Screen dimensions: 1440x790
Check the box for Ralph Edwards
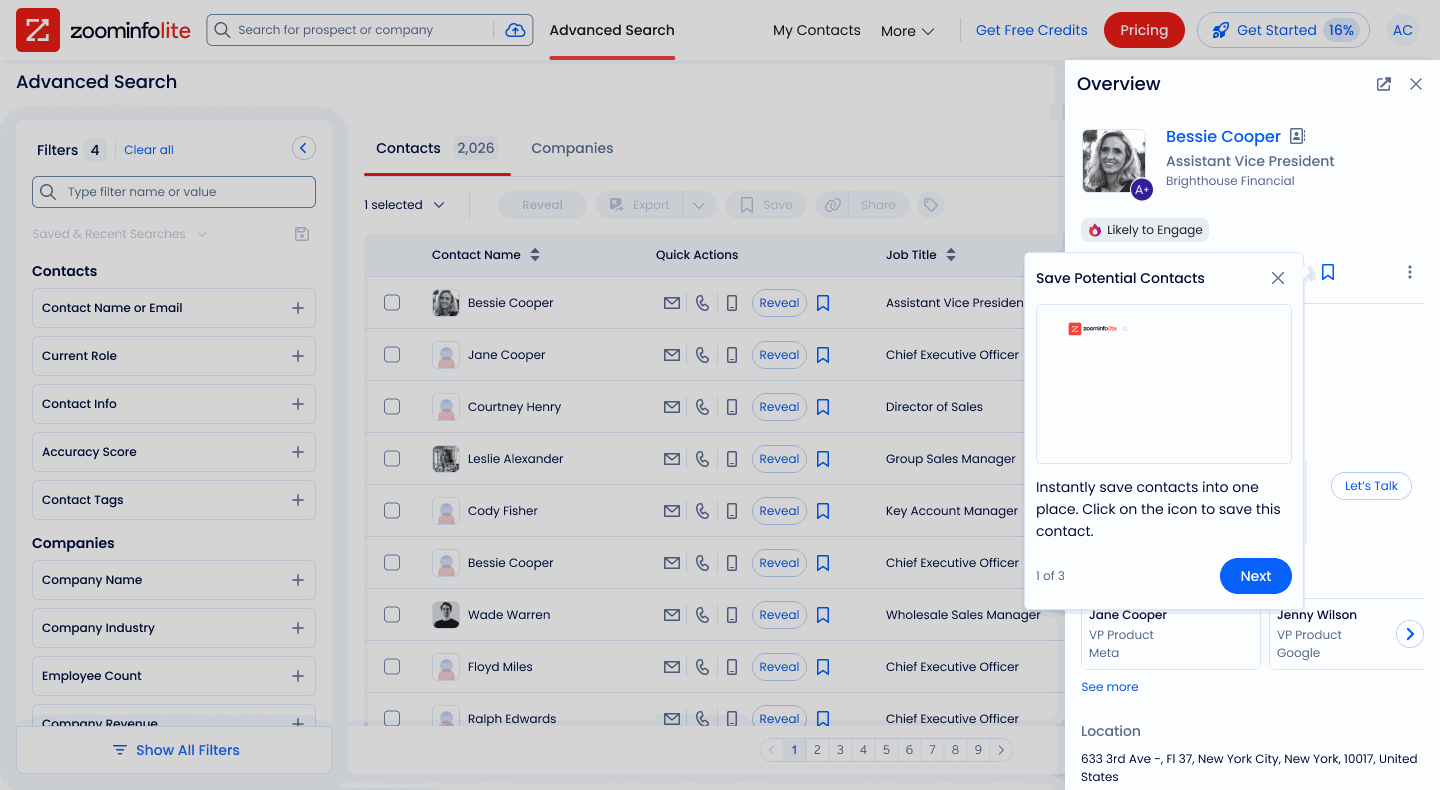click(392, 718)
